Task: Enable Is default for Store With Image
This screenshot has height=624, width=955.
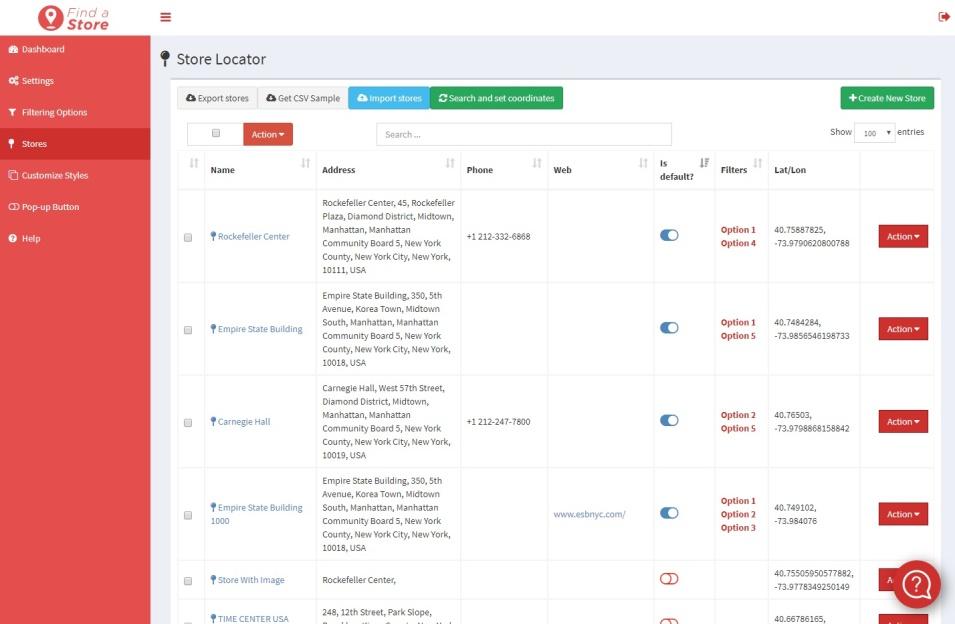Action: (x=669, y=579)
